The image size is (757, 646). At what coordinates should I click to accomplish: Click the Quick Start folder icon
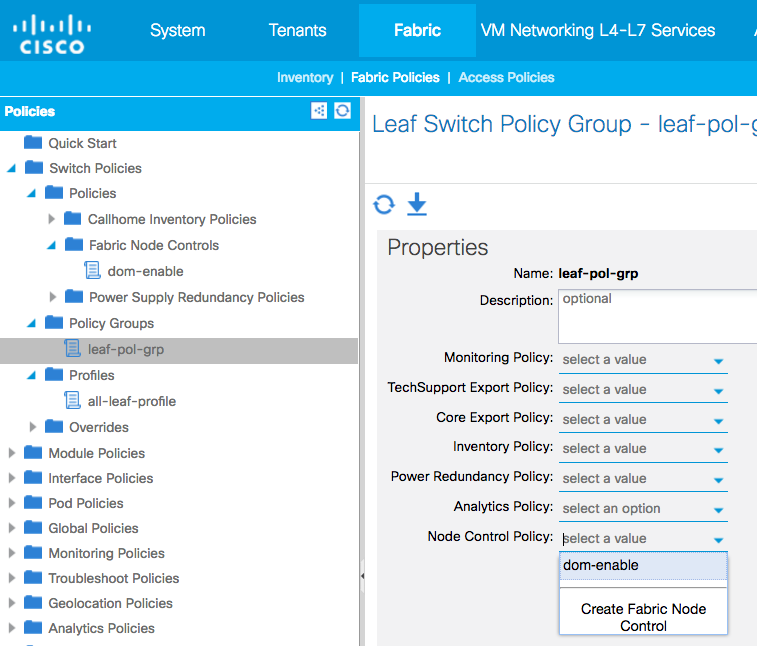coord(33,143)
